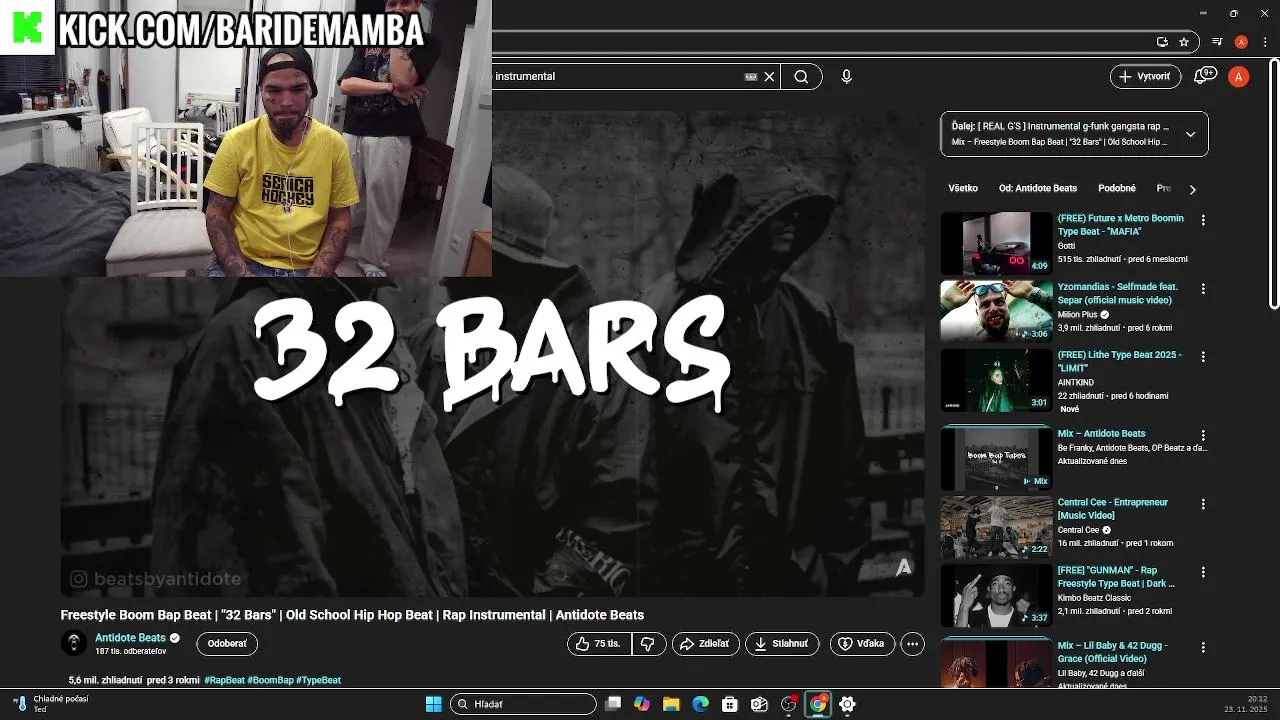Select the Všetko filter chip
The image size is (1280, 720).
pos(963,188)
